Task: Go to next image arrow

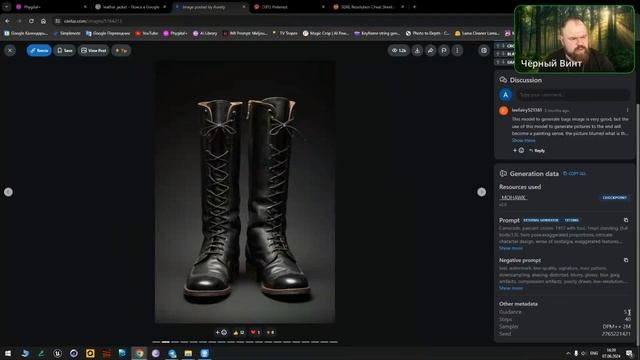Action: [x=482, y=192]
